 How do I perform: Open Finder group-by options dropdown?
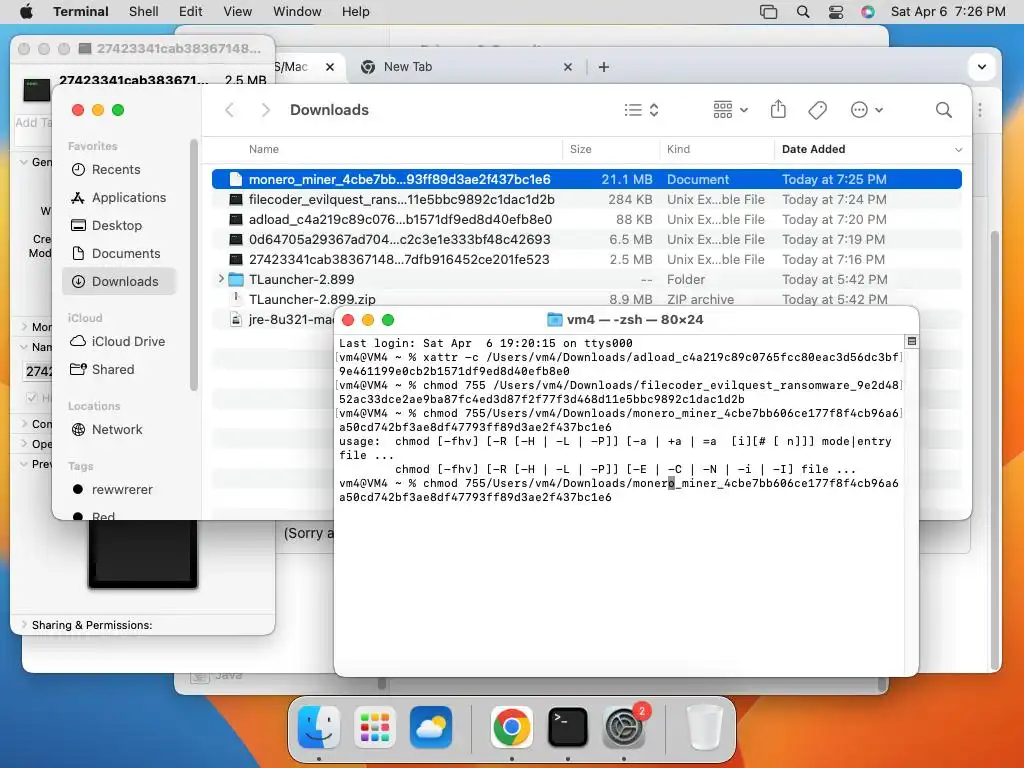tap(730, 110)
